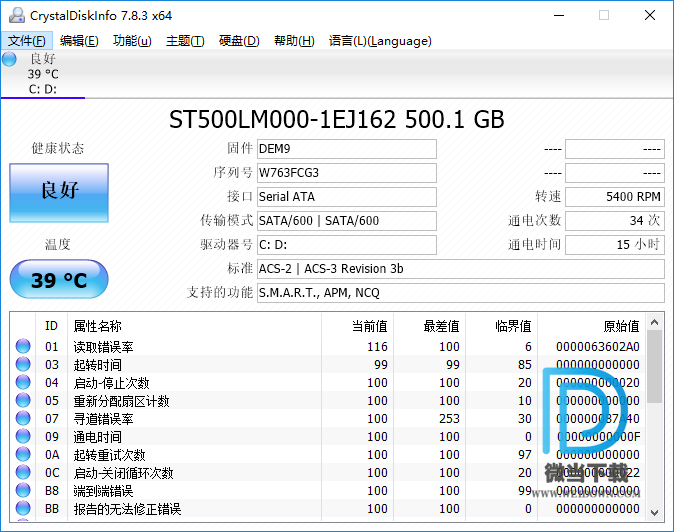Open the 编辑(E) menu
Image resolution: width=674 pixels, height=532 pixels.
79,41
